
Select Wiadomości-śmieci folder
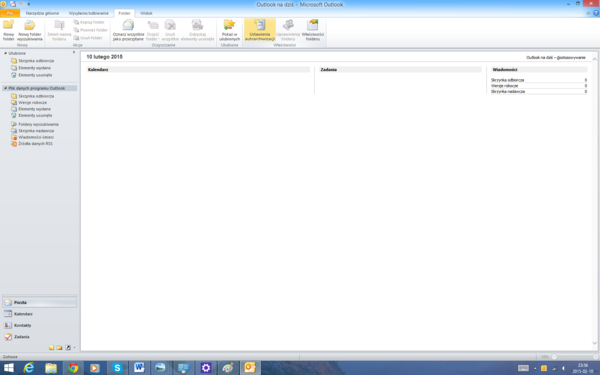click(x=36, y=137)
